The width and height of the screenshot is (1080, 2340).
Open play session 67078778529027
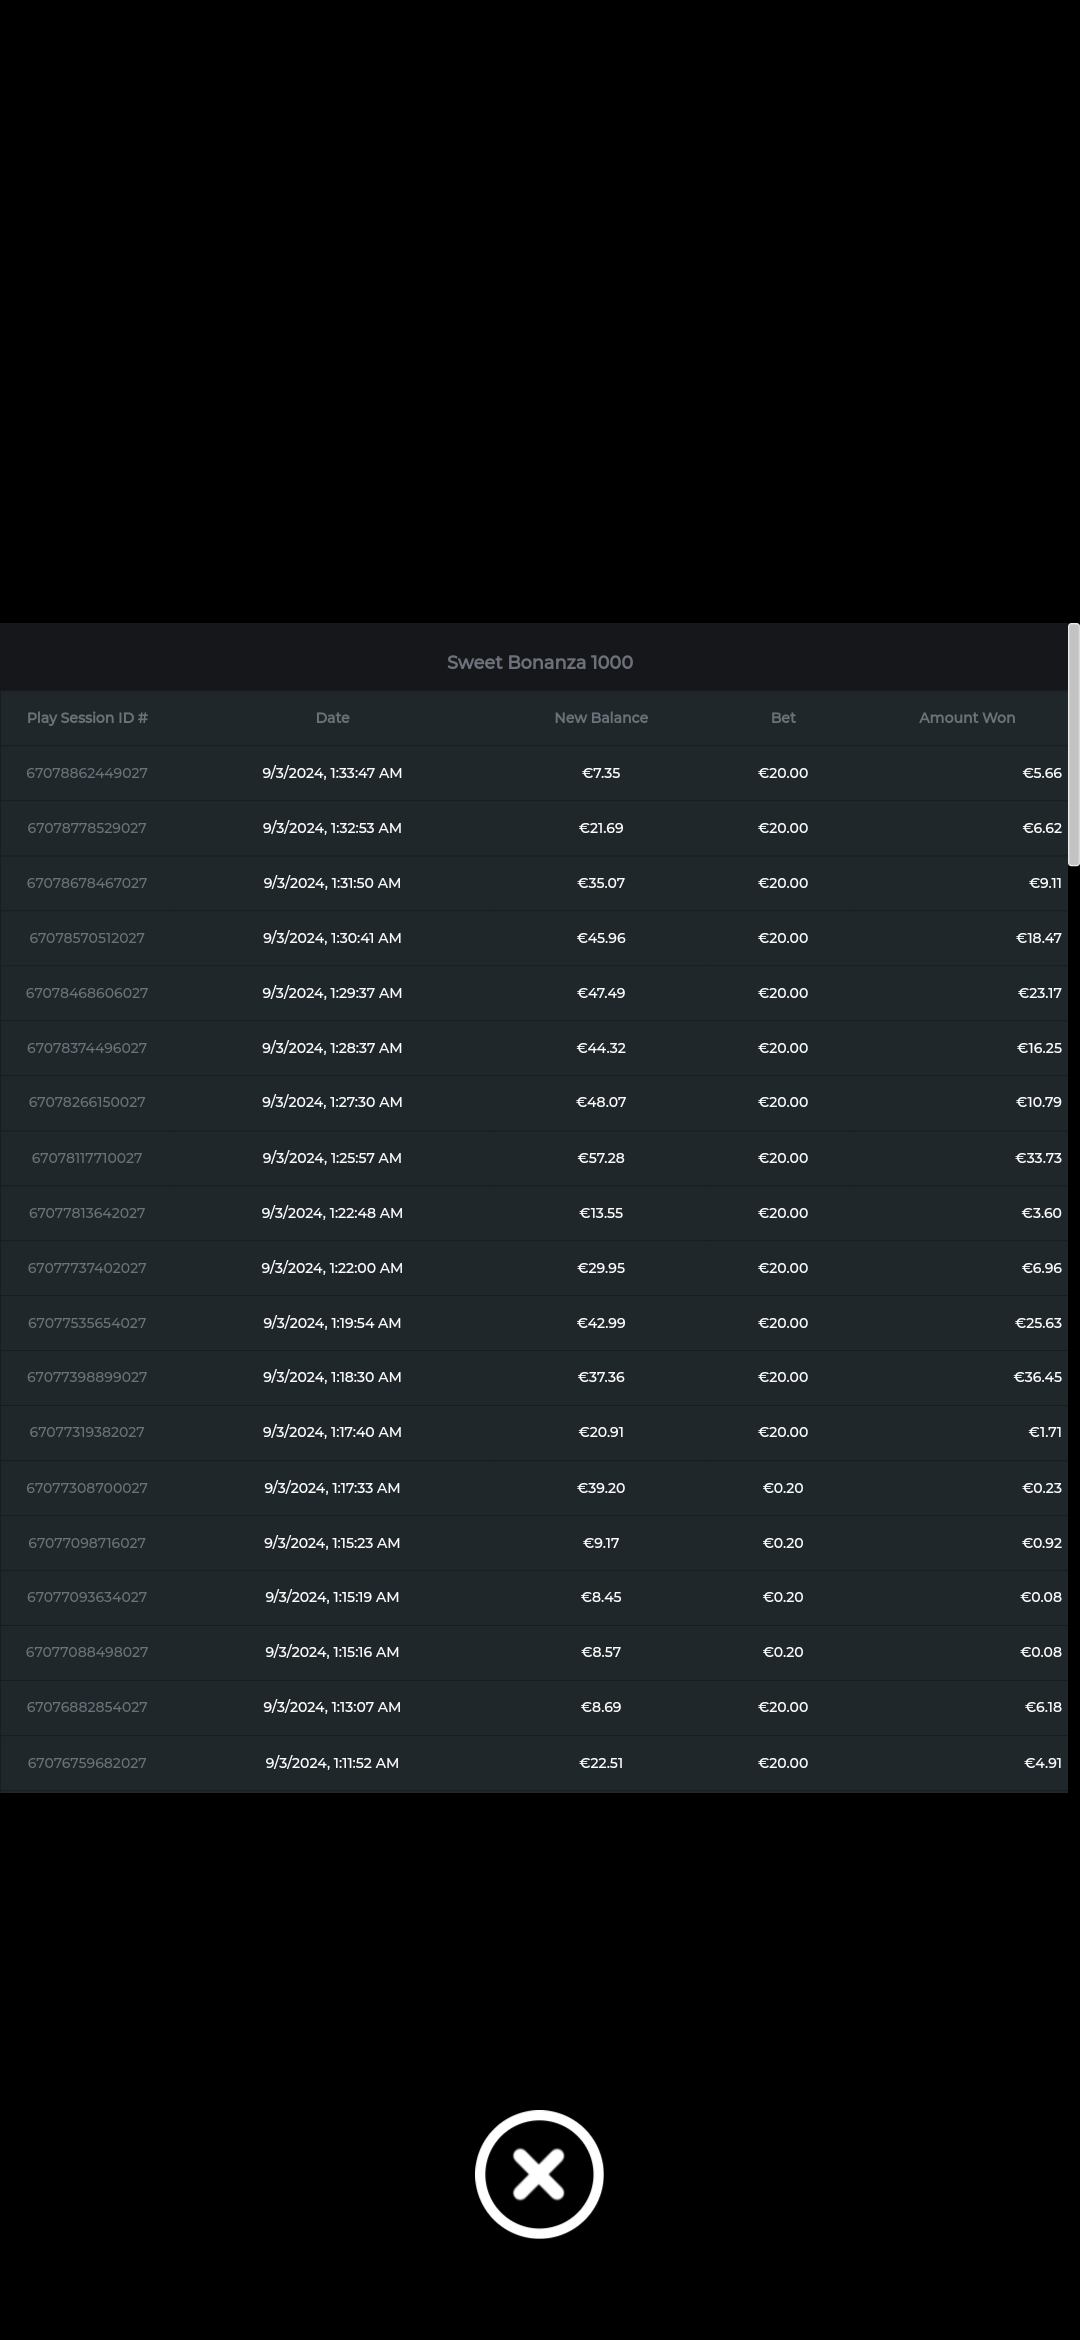(87, 828)
